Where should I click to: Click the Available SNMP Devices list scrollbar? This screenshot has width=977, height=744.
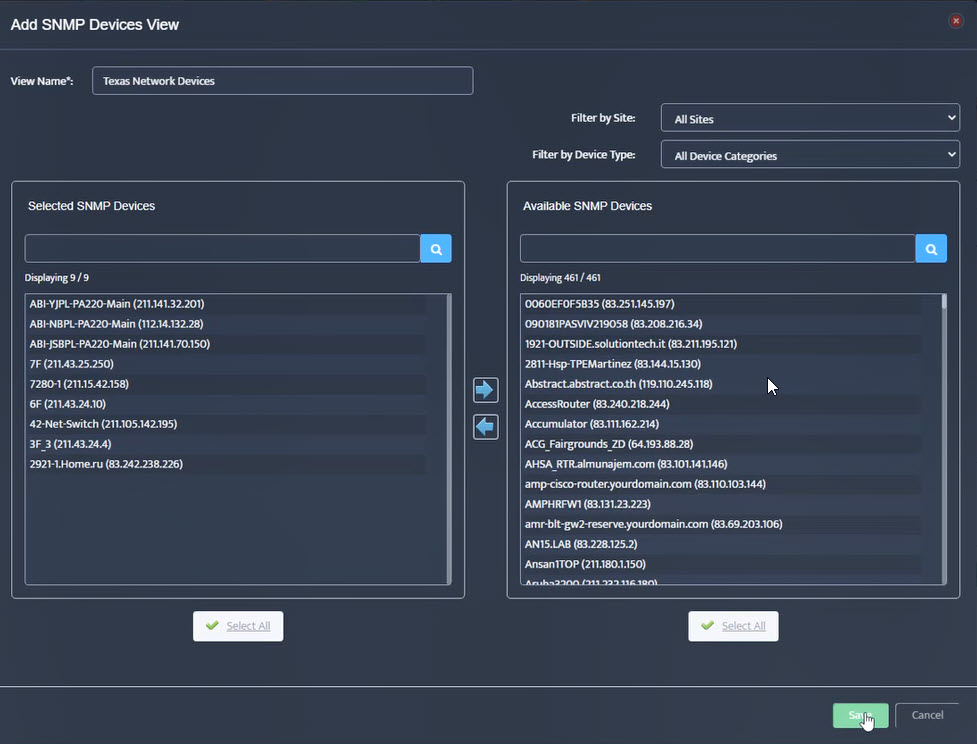(943, 439)
